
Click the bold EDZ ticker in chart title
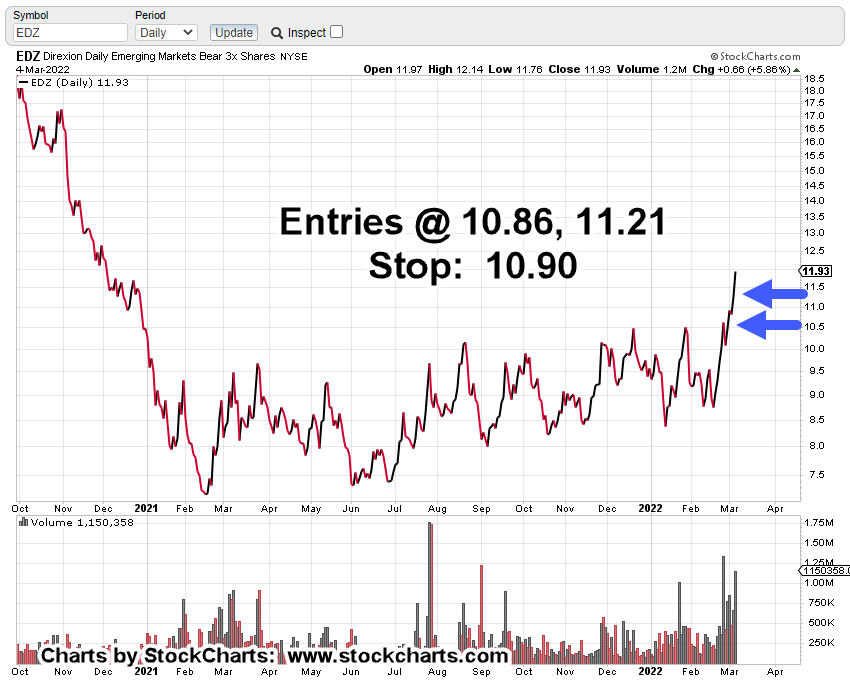point(29,58)
